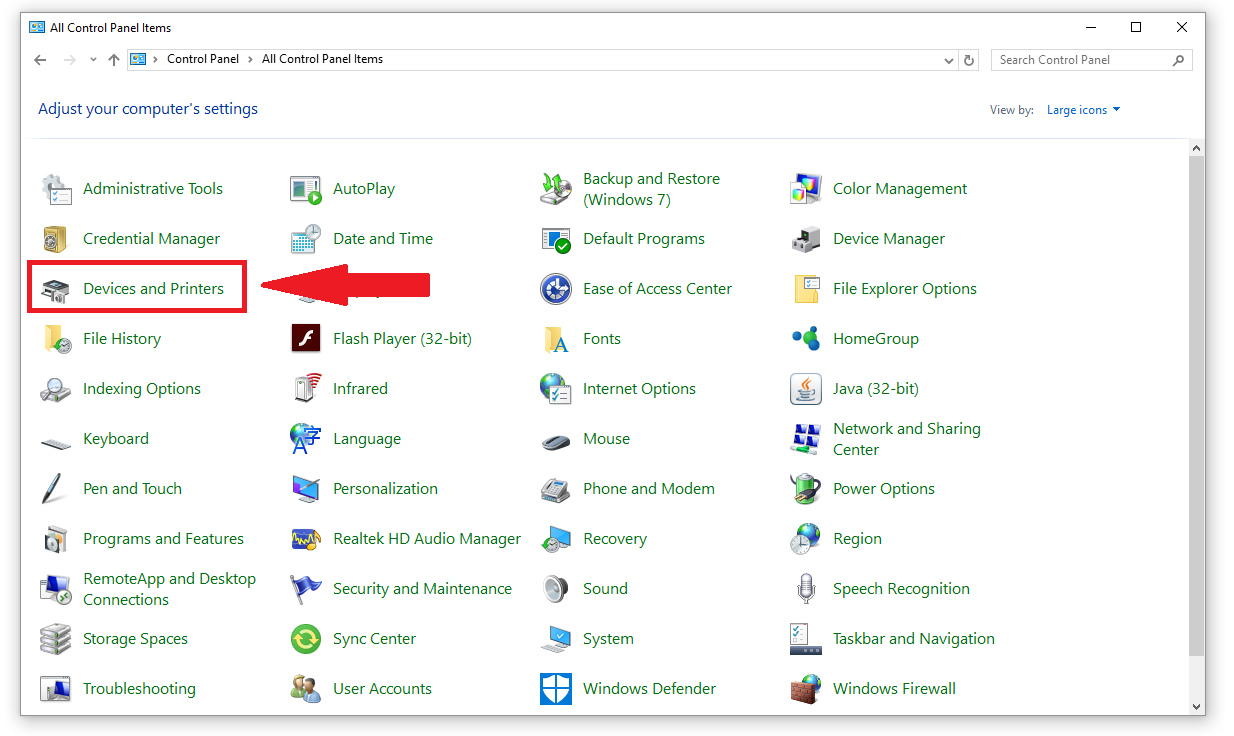Click the Devices and Printers icon
This screenshot has width=1234, height=736.
[56, 289]
